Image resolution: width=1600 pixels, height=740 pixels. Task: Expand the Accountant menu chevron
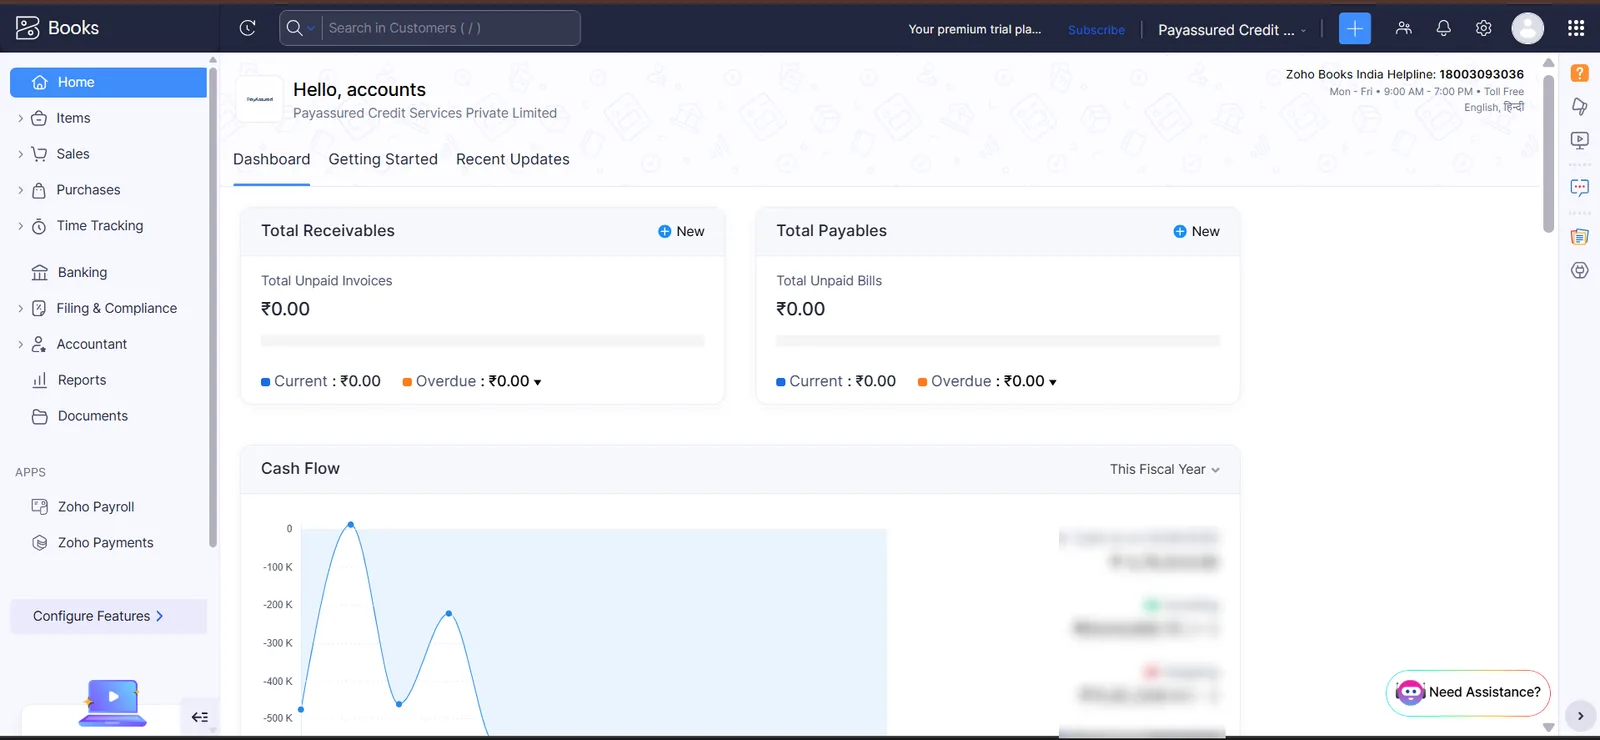(20, 344)
